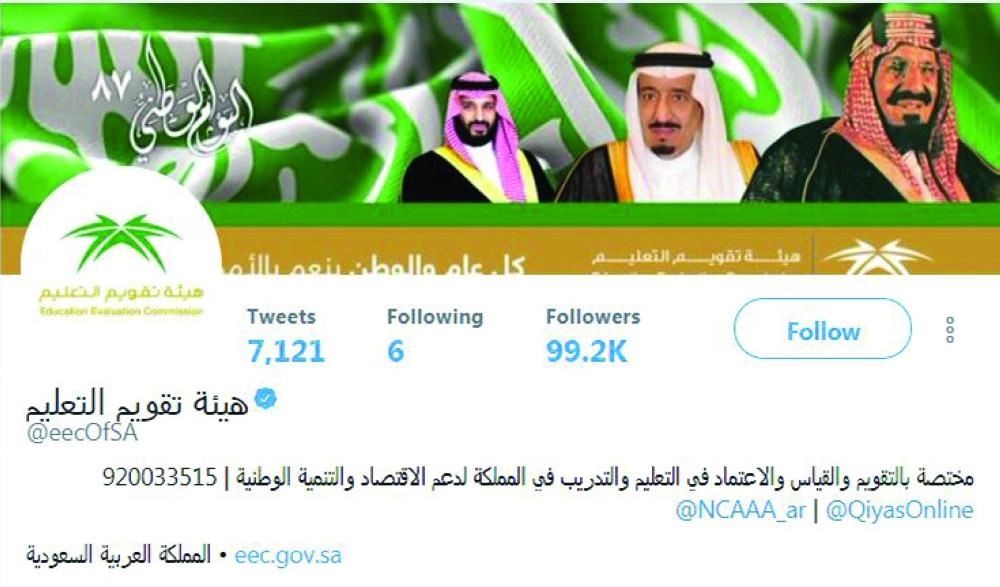Click the white palm logo in the banner
Screen dimensions: 1000x587
point(877,256)
